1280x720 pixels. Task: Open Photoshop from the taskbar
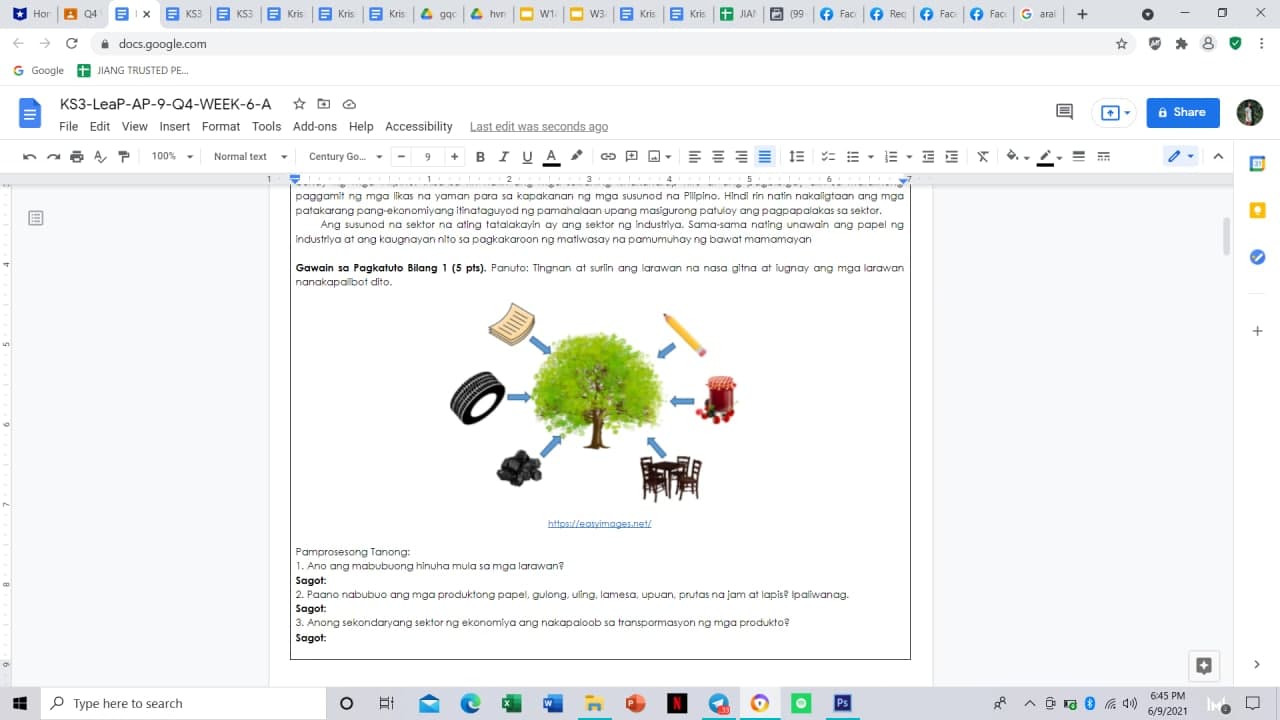[843, 703]
